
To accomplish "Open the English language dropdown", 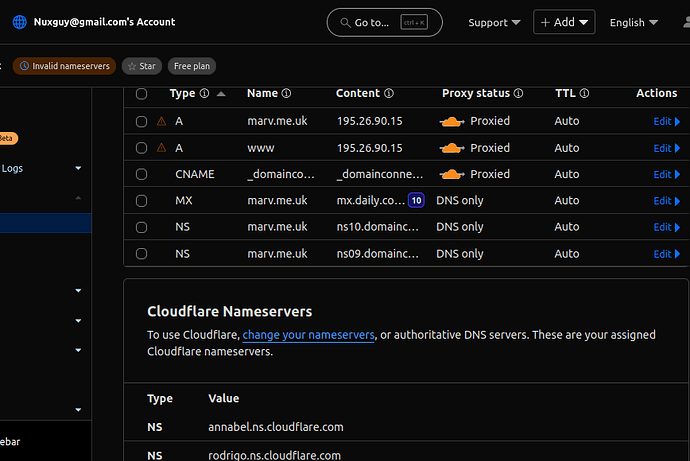I will pos(634,22).
